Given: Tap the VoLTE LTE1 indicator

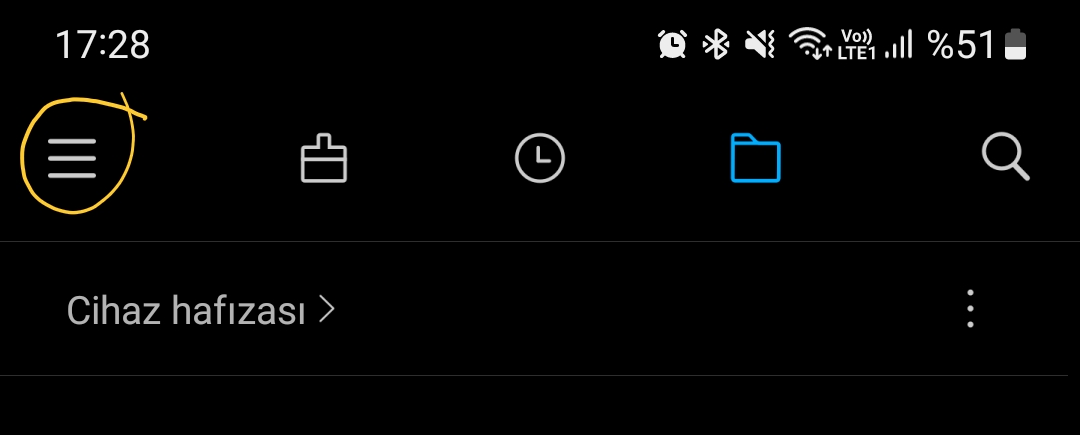Looking at the screenshot, I should 856,45.
